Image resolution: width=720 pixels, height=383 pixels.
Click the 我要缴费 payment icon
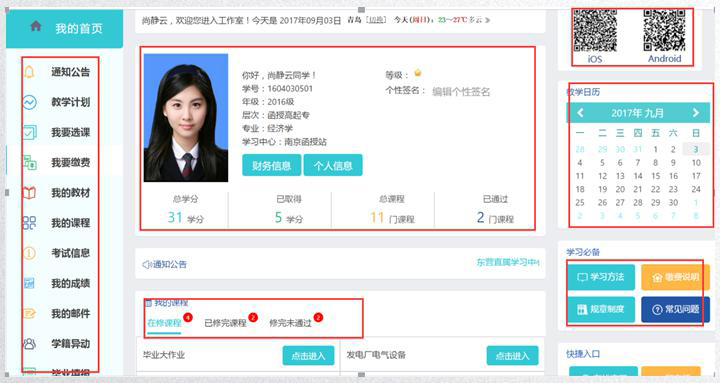(30, 162)
